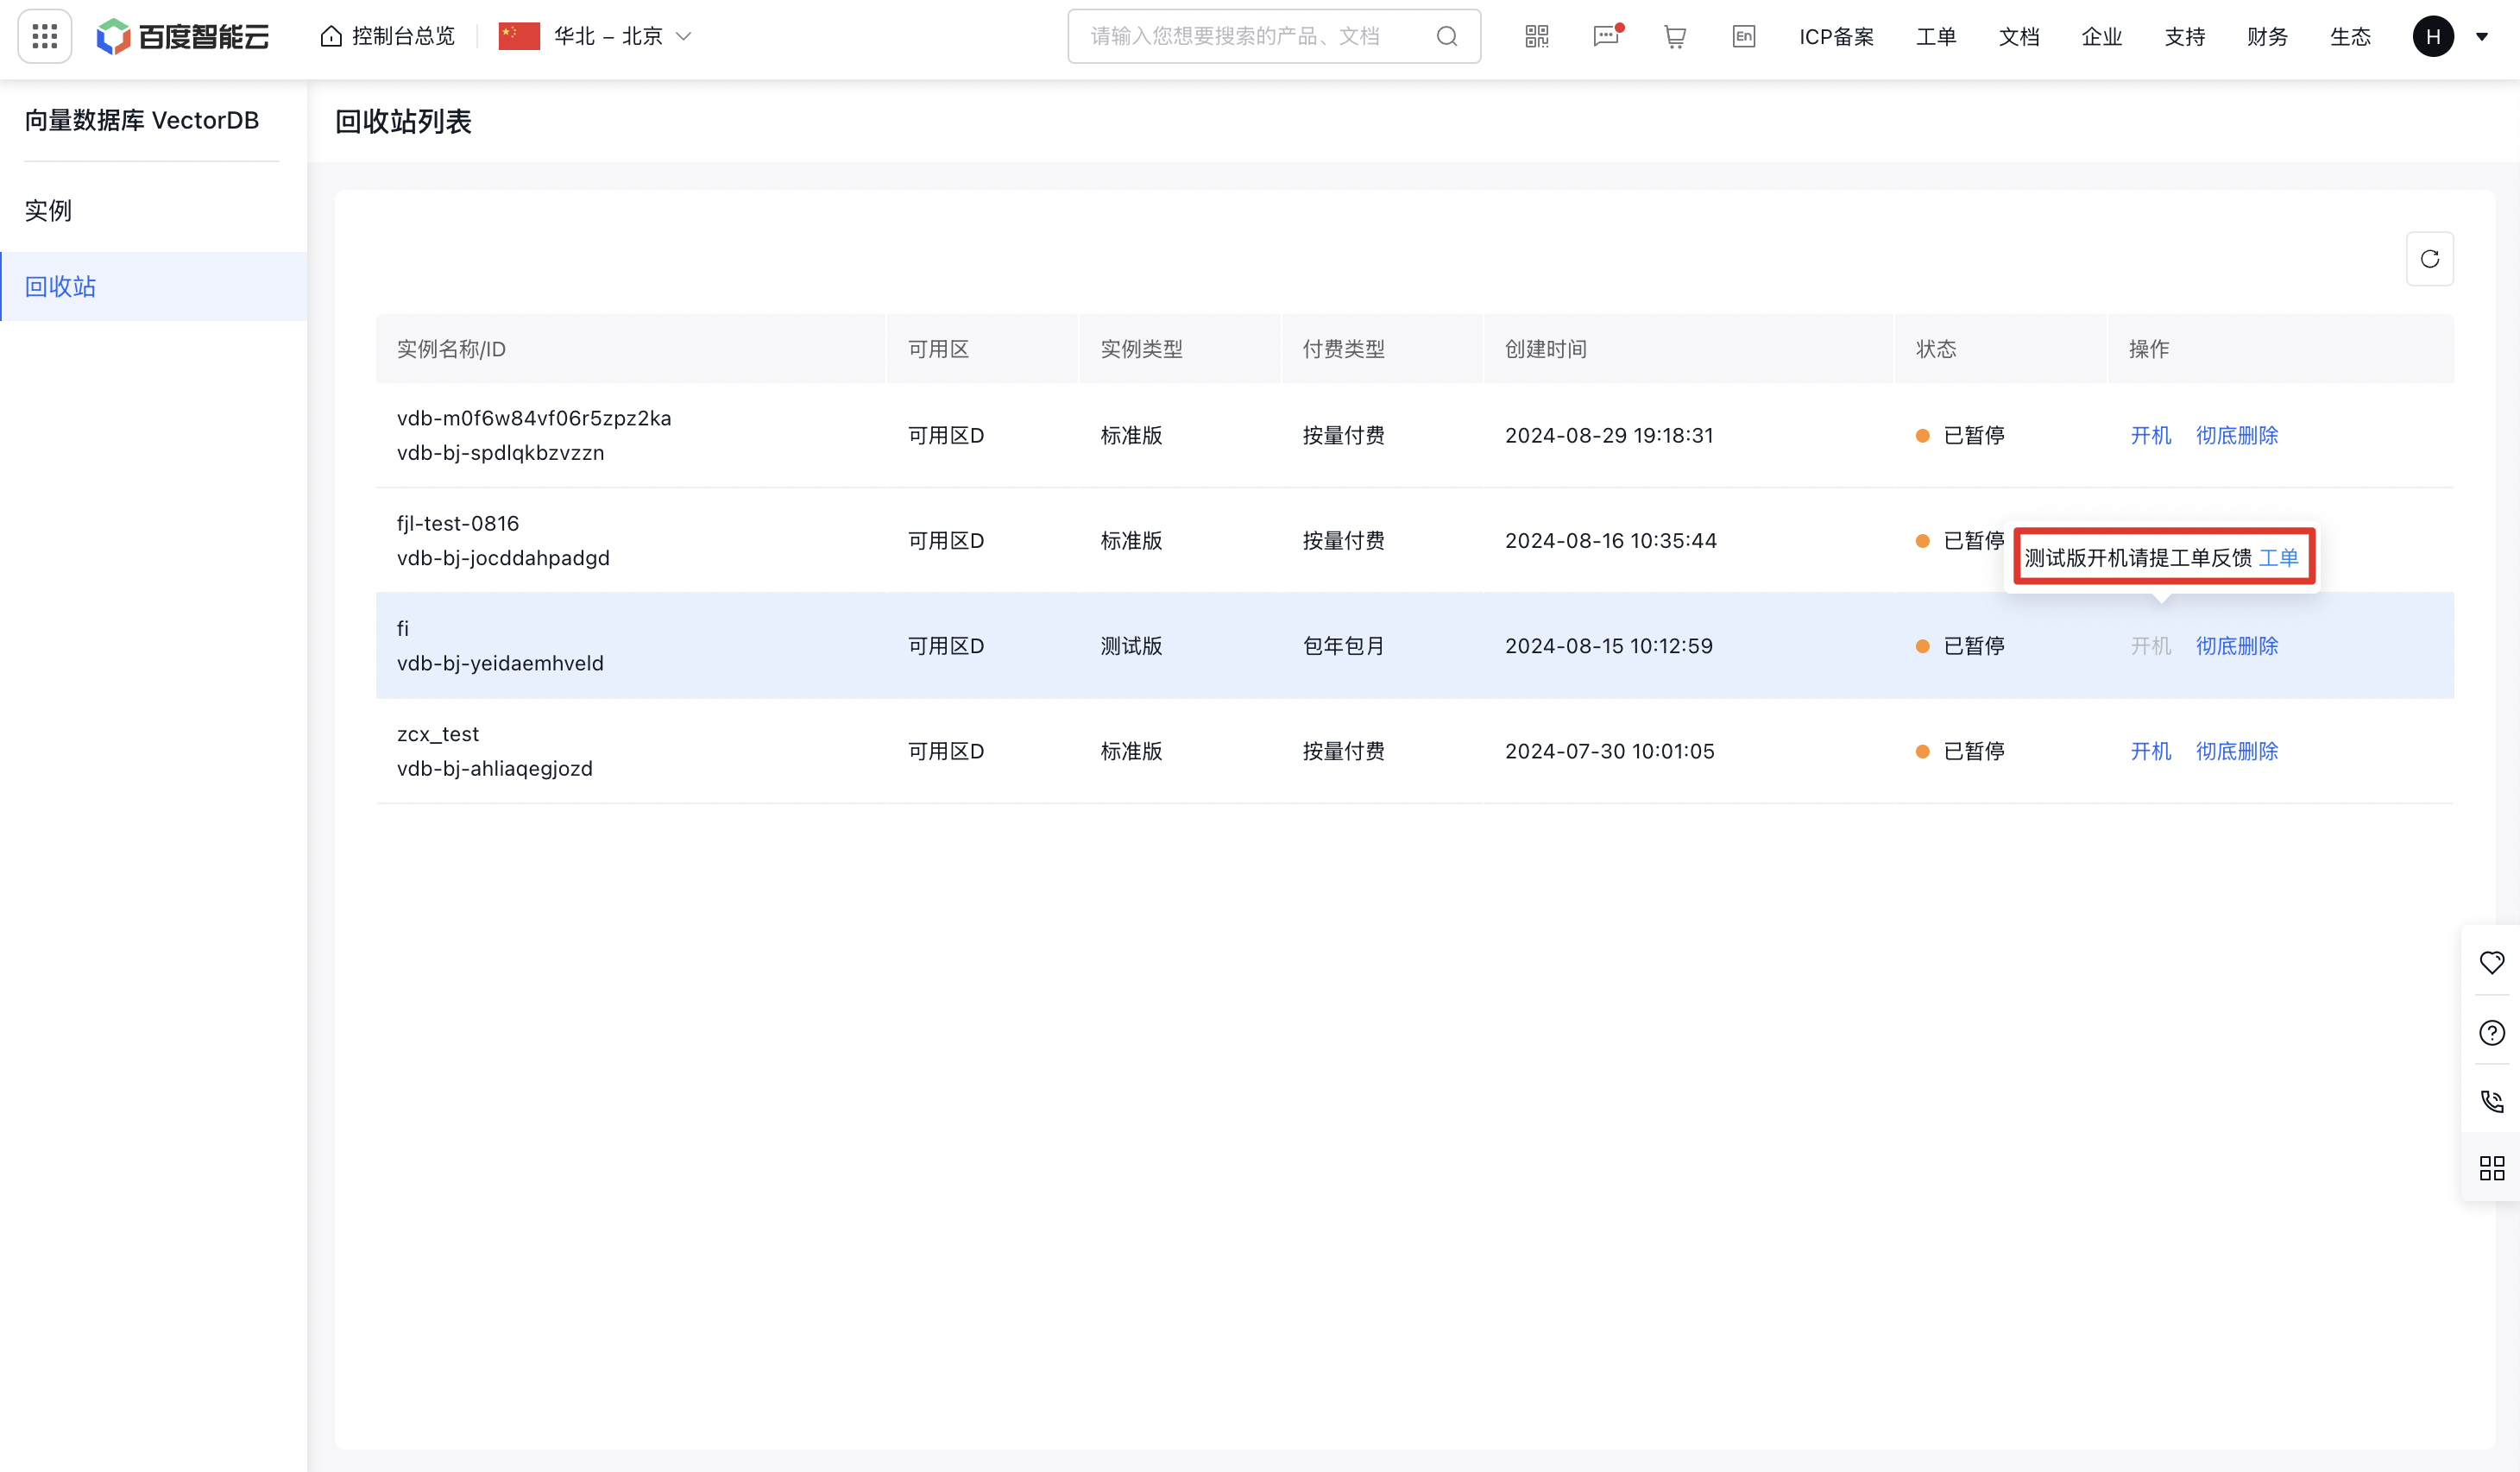
Task: Click the Baidu AI Cloud logo
Action: [183, 37]
